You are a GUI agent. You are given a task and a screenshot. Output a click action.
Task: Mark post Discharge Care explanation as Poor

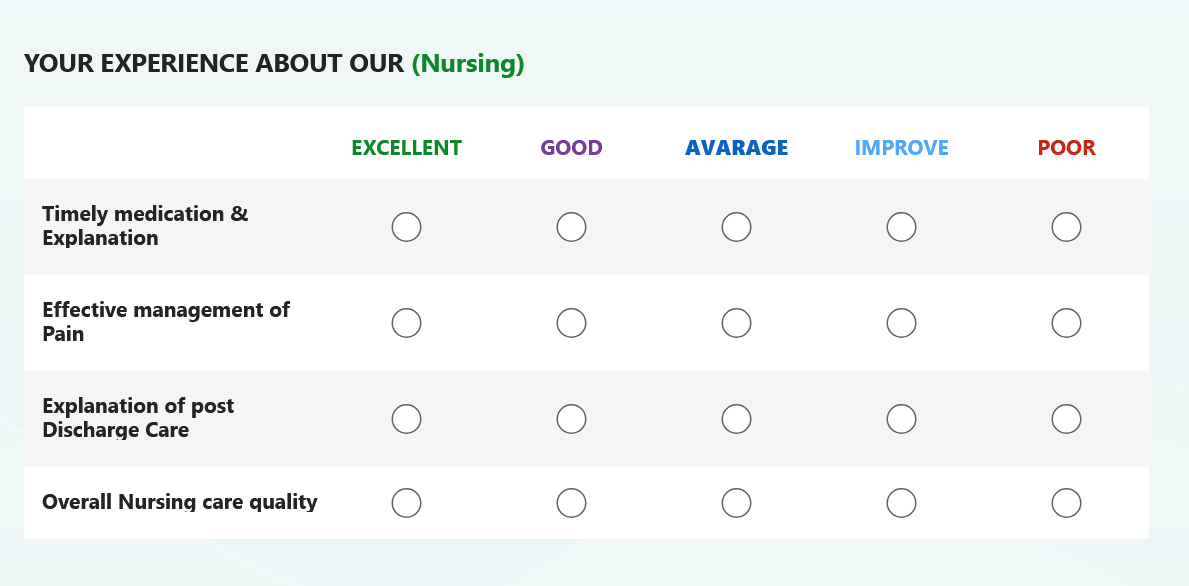coord(1066,418)
